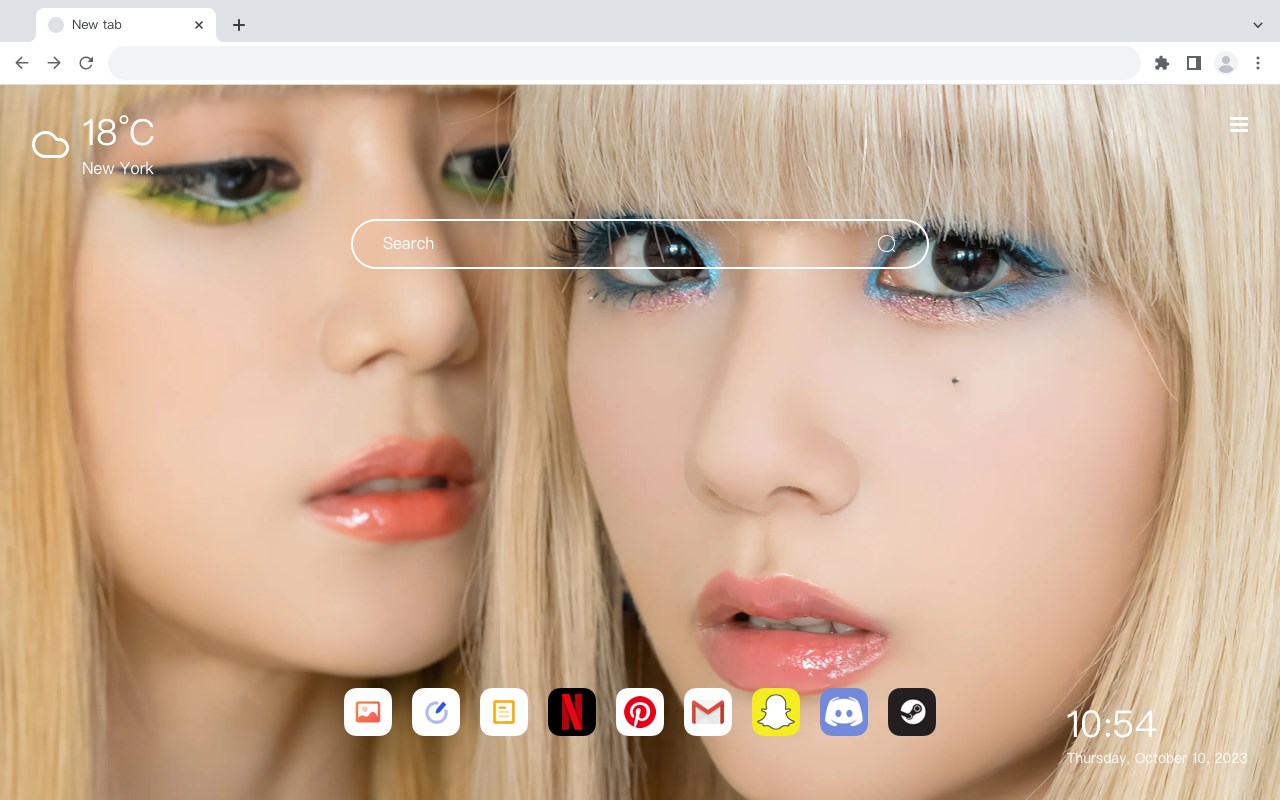Open the Gmail shortcut
Viewport: 1280px width, 800px height.
click(x=708, y=712)
